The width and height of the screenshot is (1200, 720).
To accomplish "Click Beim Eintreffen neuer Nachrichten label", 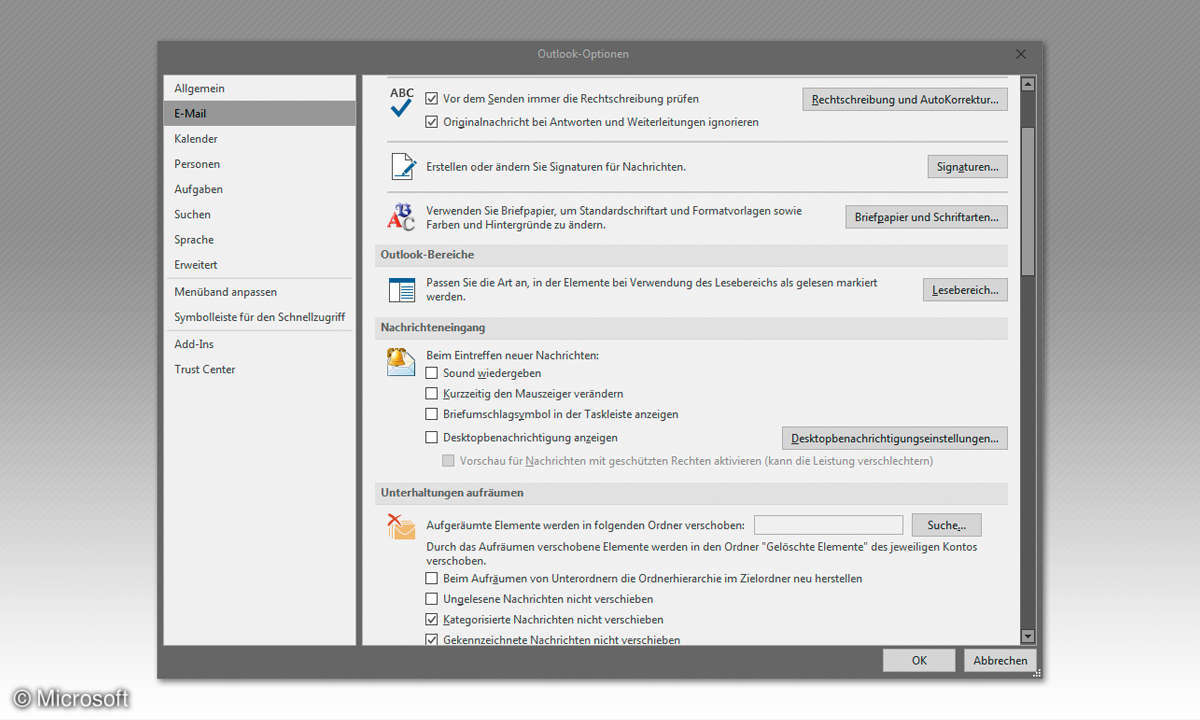I will point(512,355).
